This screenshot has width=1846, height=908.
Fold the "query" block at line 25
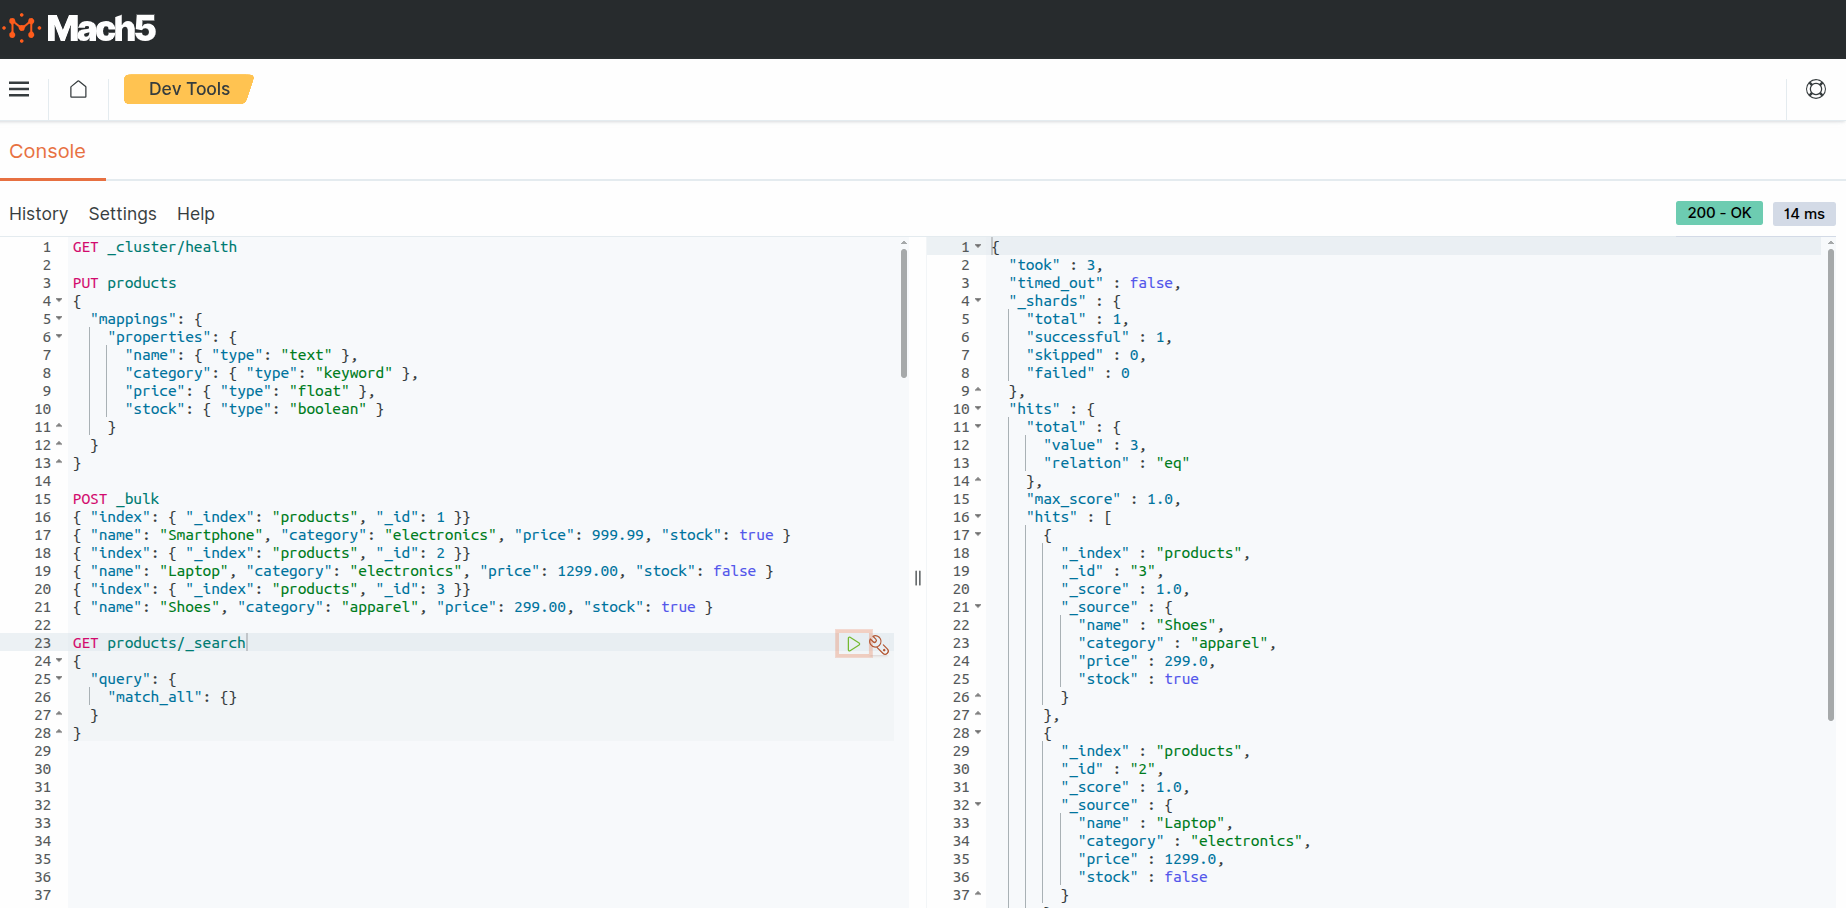pos(59,679)
